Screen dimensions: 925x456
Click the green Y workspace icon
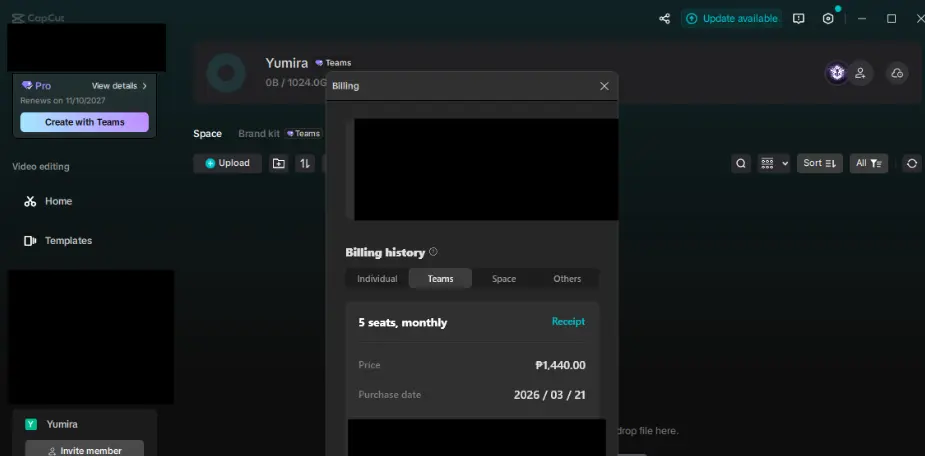[31, 424]
